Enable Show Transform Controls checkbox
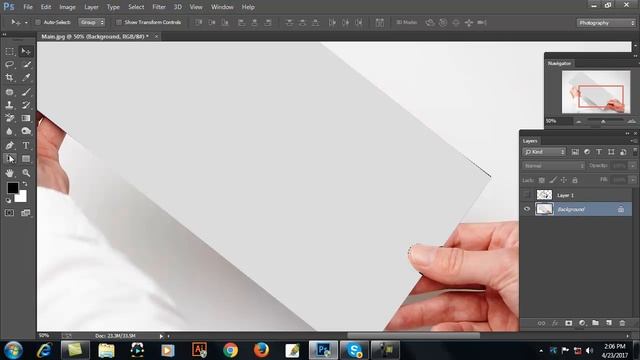Viewport: 640px width, 360px height. [119, 22]
